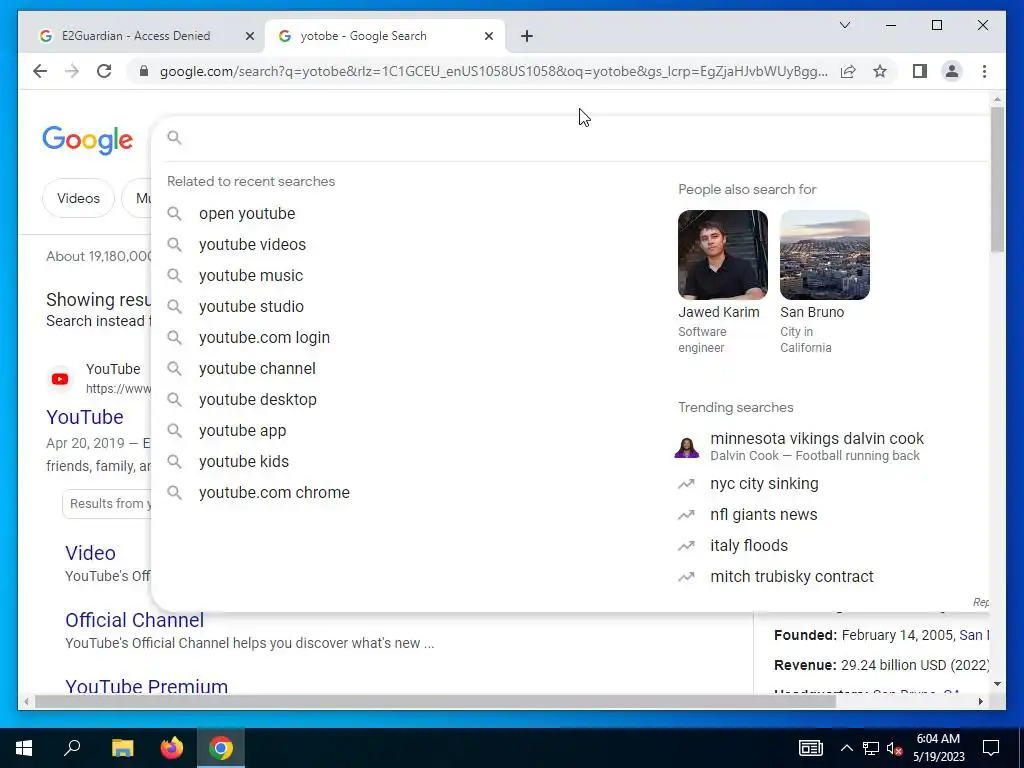Click the horizontal scrollbar thumb

[x=435, y=701]
